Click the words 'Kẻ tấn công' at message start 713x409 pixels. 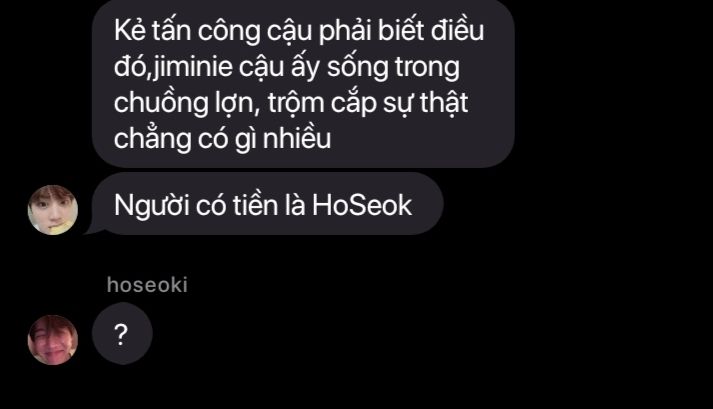[187, 31]
